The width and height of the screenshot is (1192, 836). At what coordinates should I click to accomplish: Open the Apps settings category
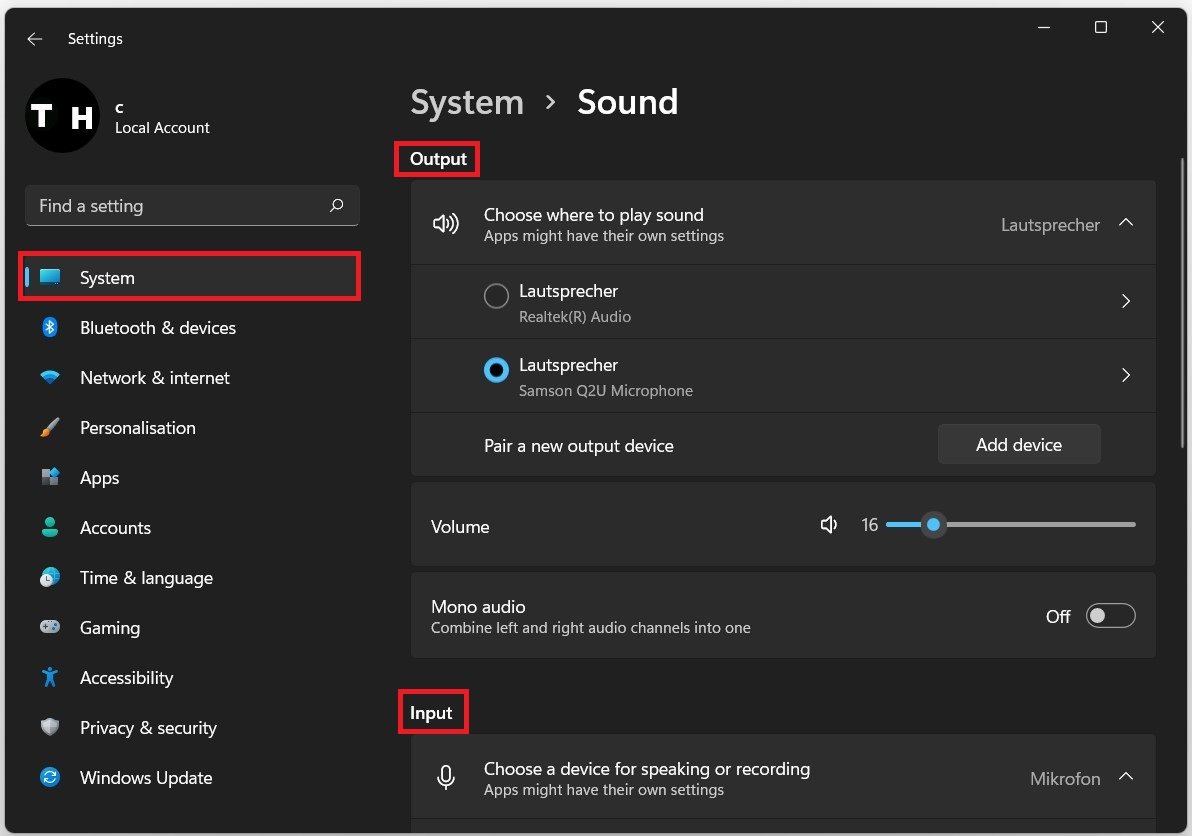(x=99, y=478)
